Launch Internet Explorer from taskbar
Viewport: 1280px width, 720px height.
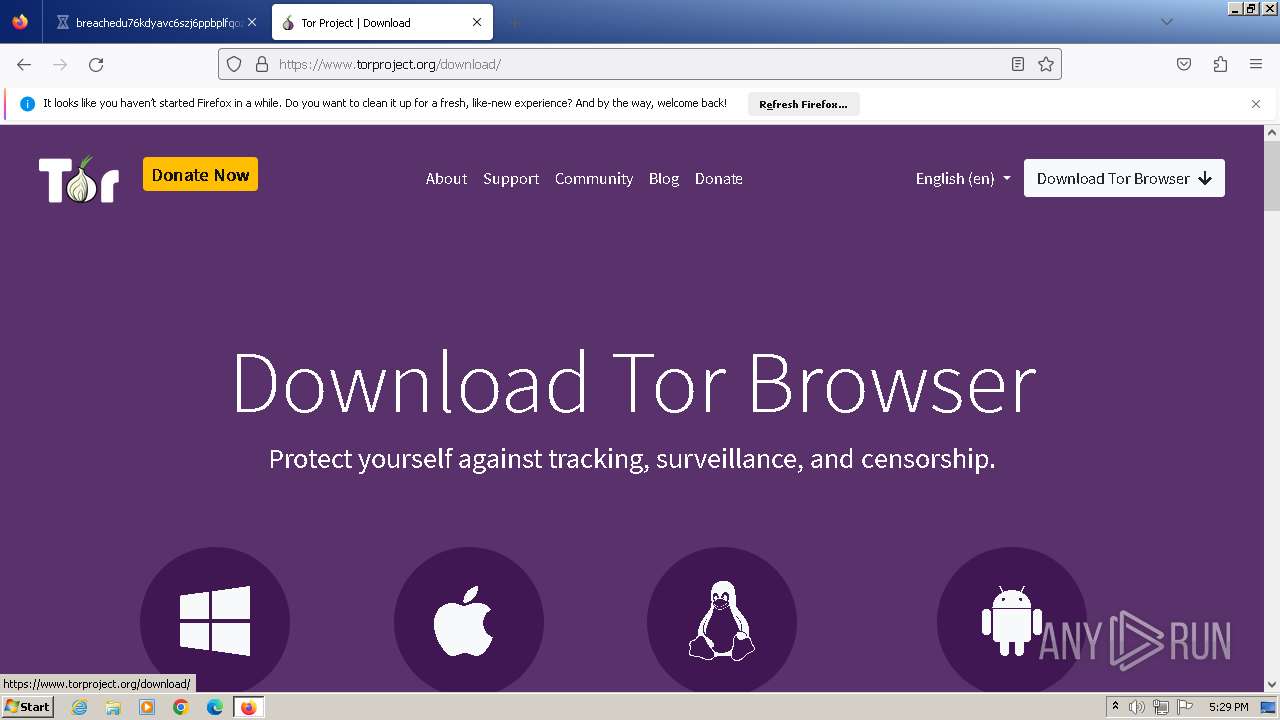click(80, 707)
